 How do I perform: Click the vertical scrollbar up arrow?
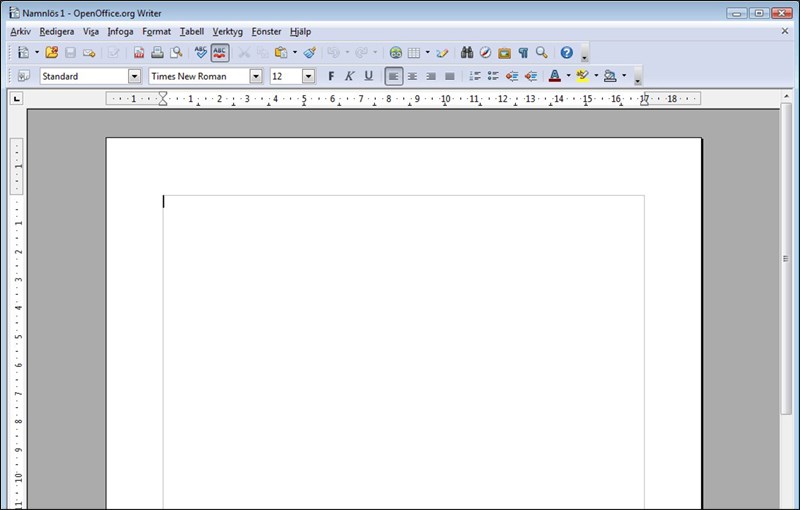786,96
